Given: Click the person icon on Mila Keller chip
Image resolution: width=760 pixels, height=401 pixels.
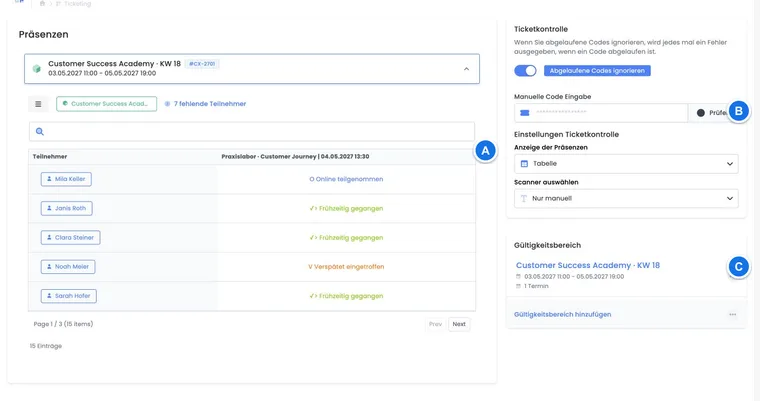Looking at the screenshot, I should click(49, 179).
